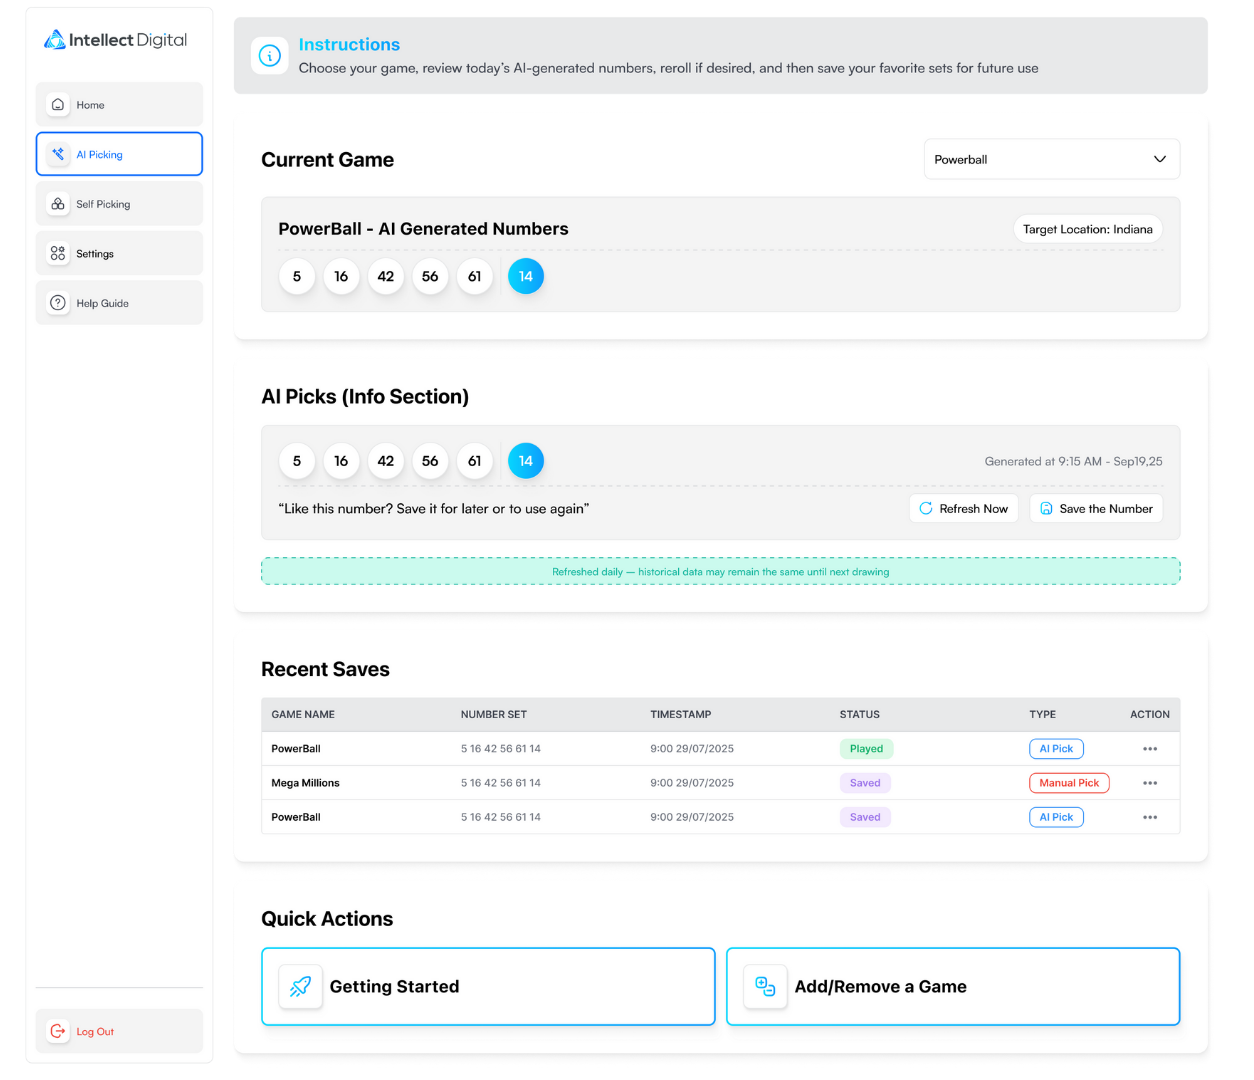This screenshot has width=1254, height=1080.
Task: Click the Help Guide question mark icon
Action: (58, 303)
